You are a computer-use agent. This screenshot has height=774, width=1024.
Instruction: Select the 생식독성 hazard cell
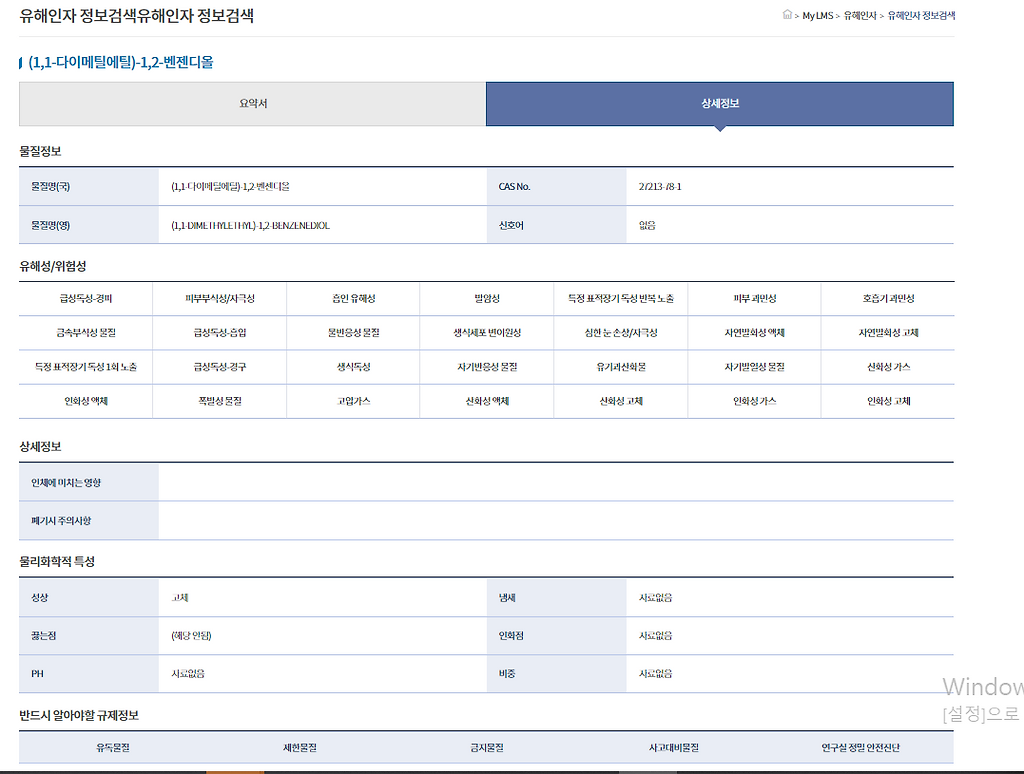point(353,367)
